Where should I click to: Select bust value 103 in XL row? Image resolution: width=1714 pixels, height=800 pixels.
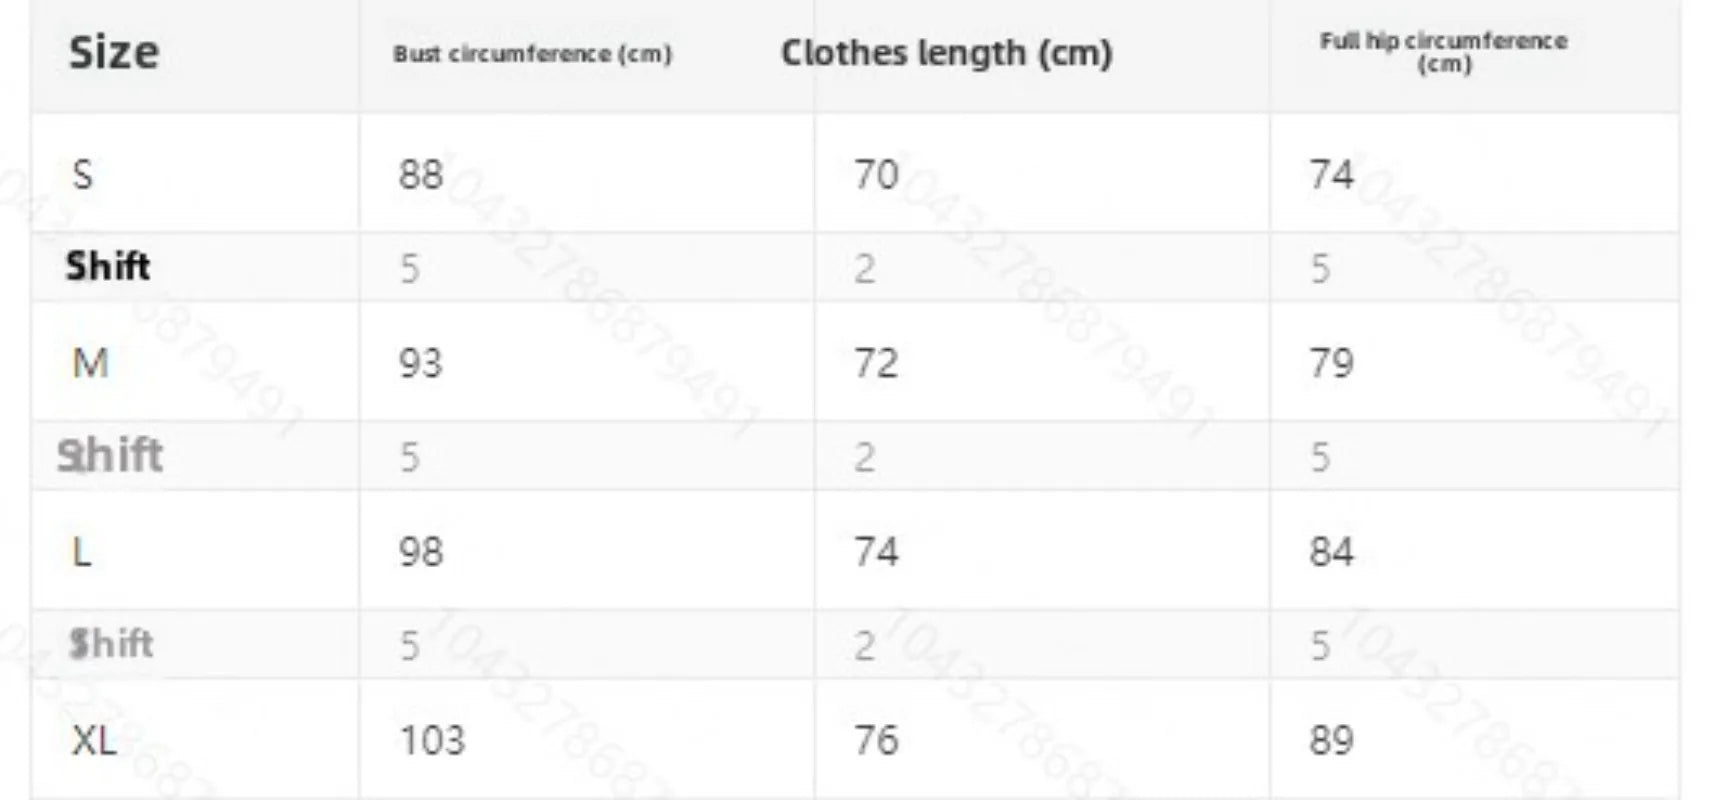[x=432, y=741]
